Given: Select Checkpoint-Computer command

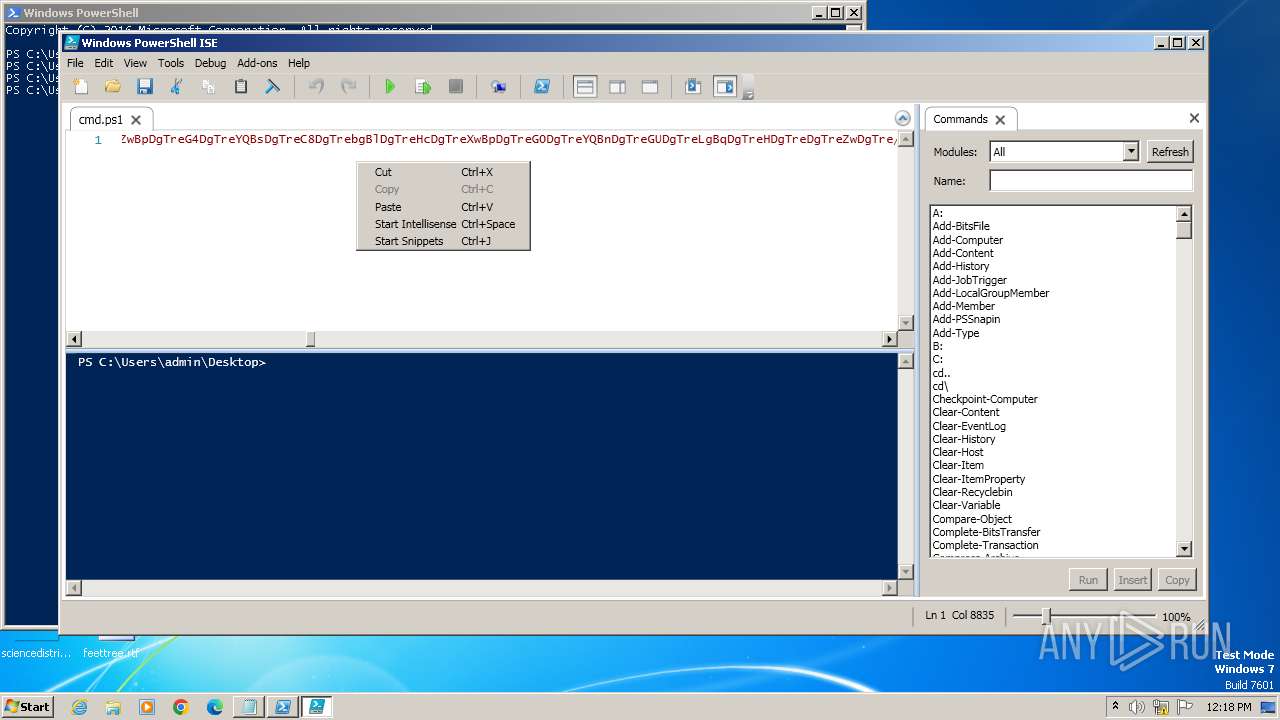Looking at the screenshot, I should pos(985,399).
